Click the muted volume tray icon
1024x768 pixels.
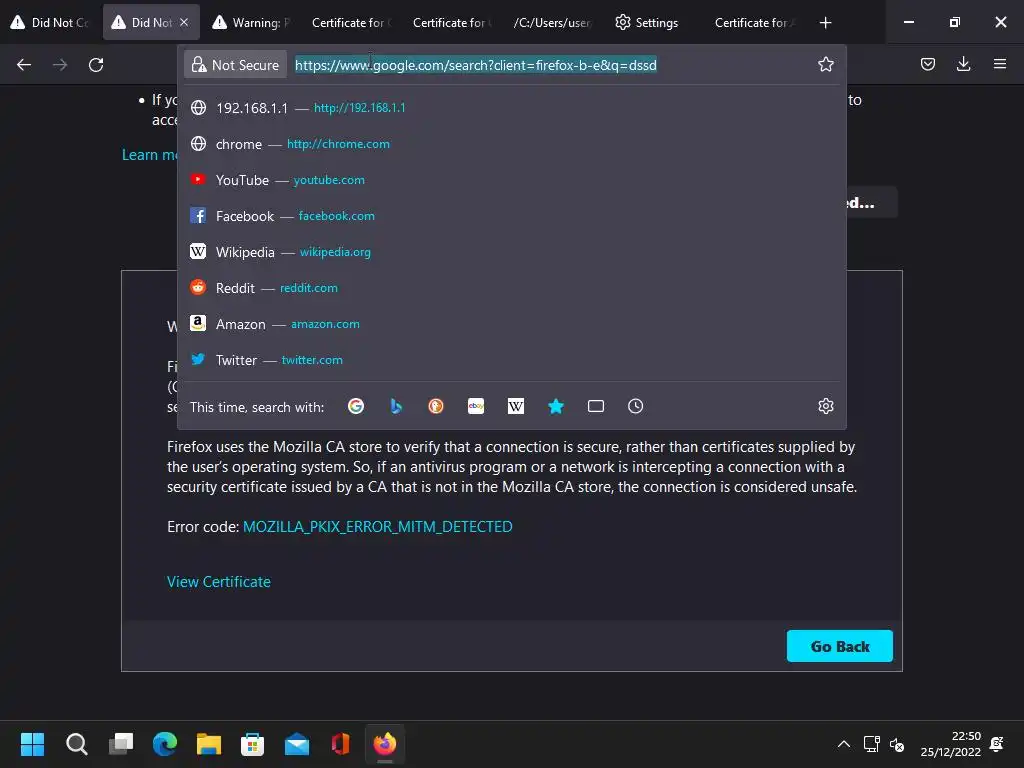(897, 744)
